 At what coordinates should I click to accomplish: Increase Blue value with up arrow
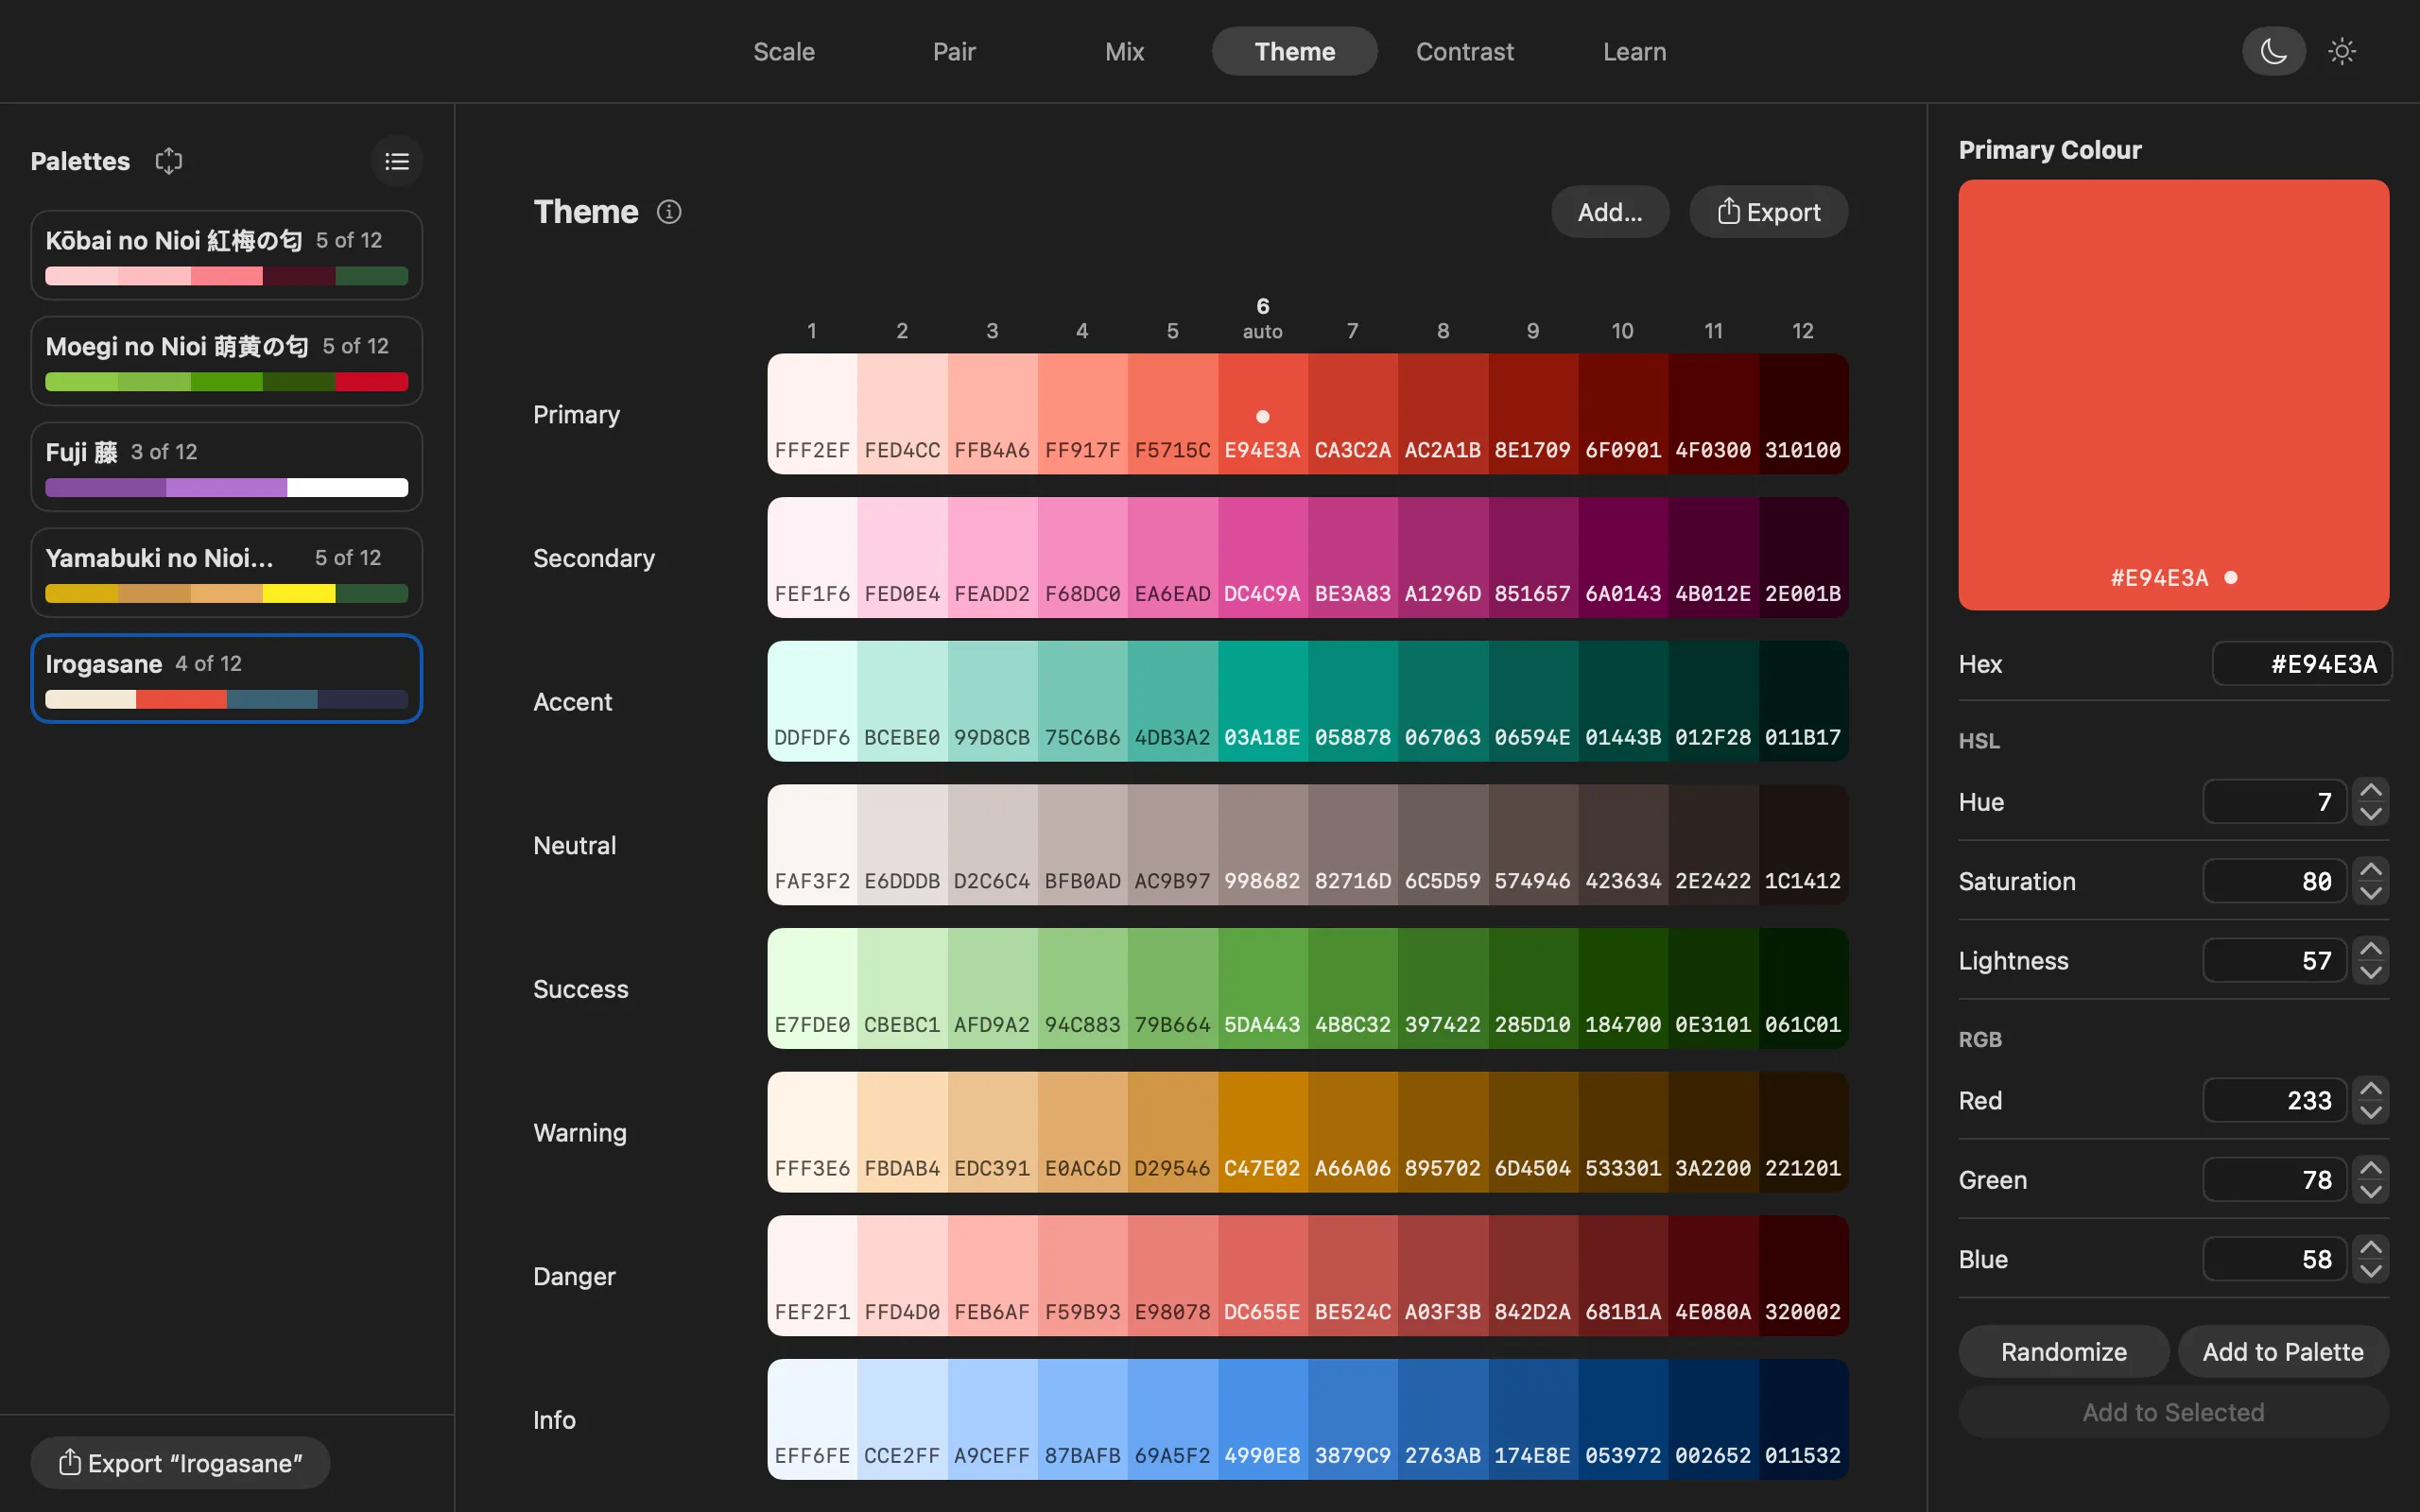click(x=2370, y=1247)
